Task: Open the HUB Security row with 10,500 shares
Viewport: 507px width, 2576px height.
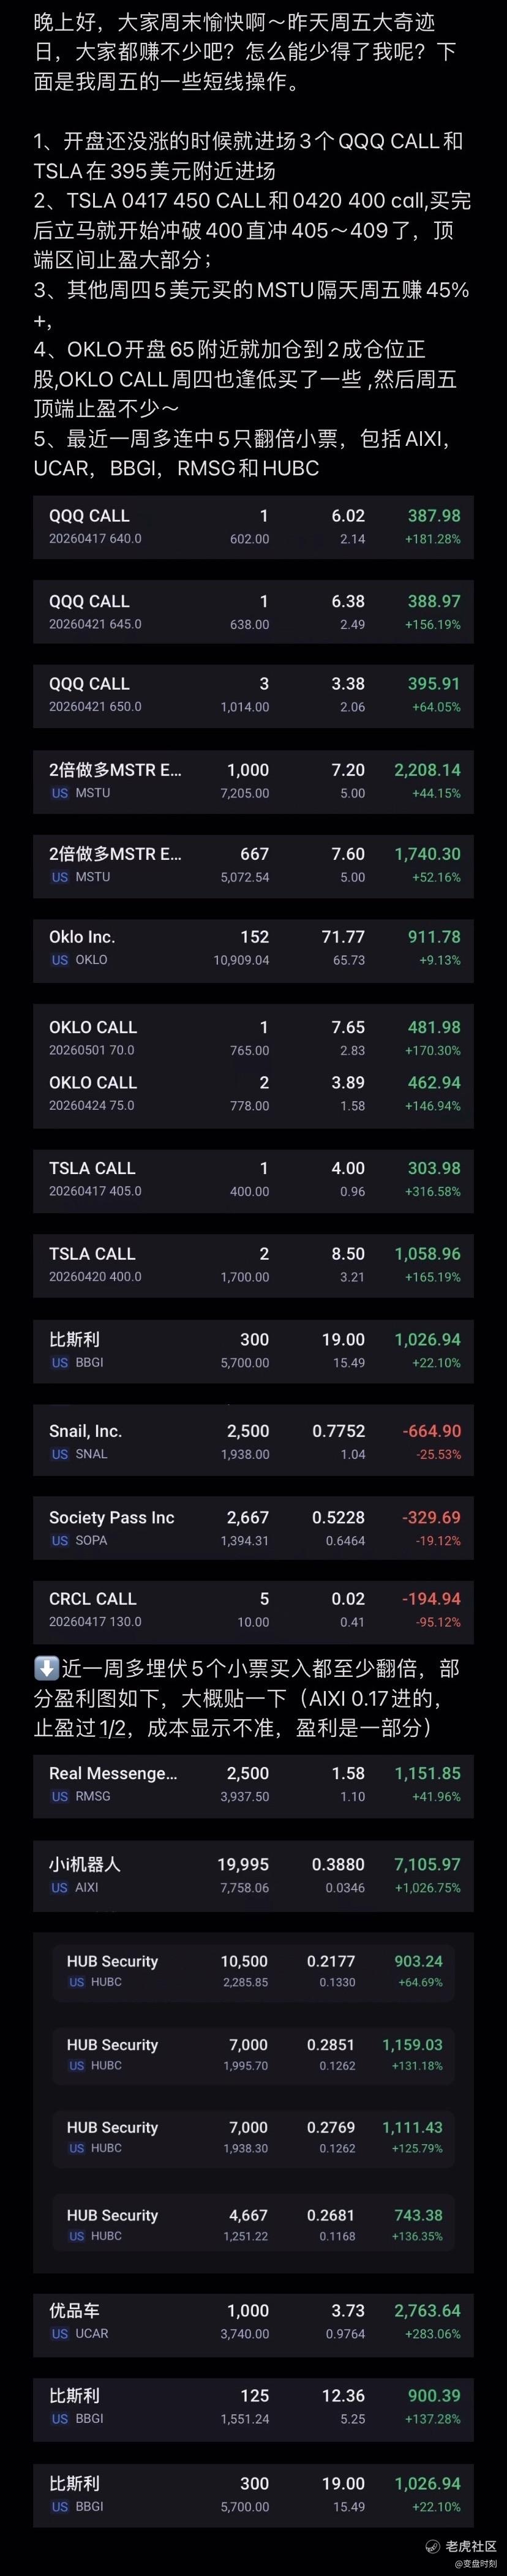Action: 253,1970
